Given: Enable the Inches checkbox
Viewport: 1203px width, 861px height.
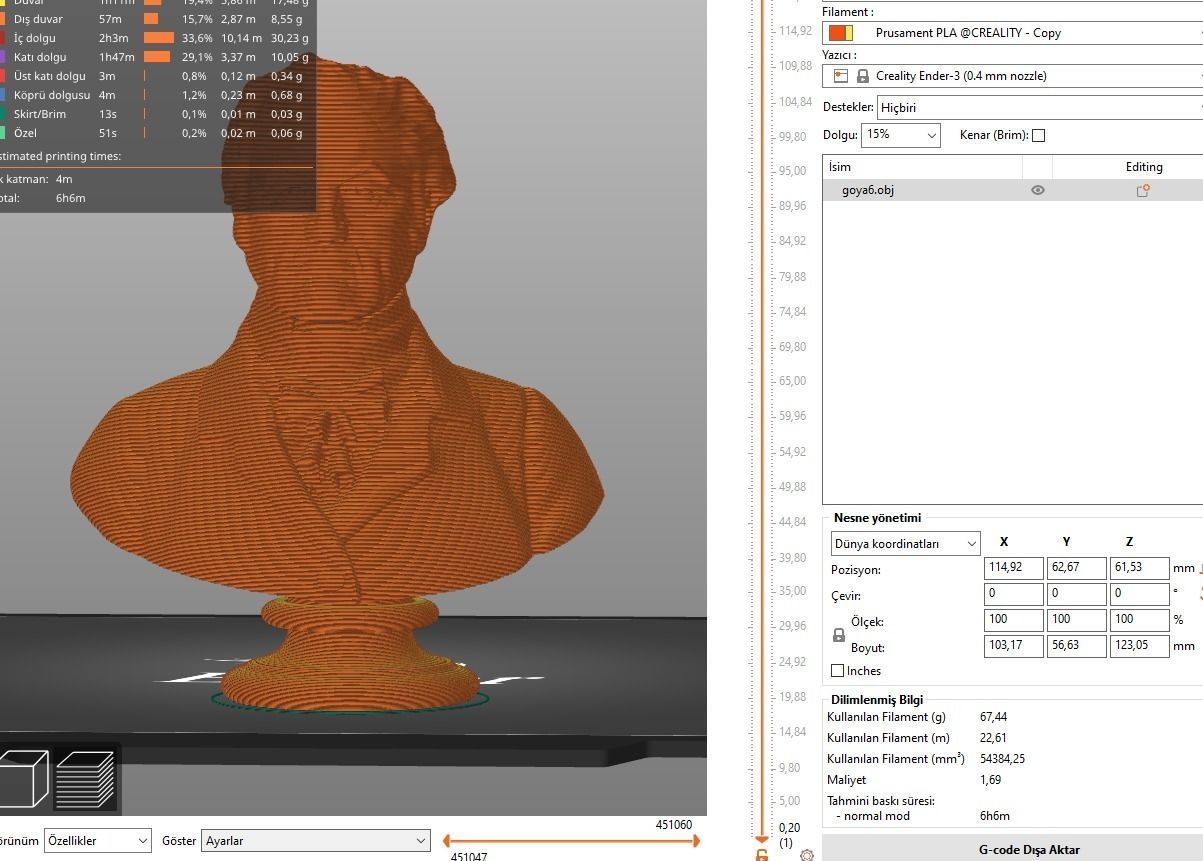Looking at the screenshot, I should click(x=838, y=671).
